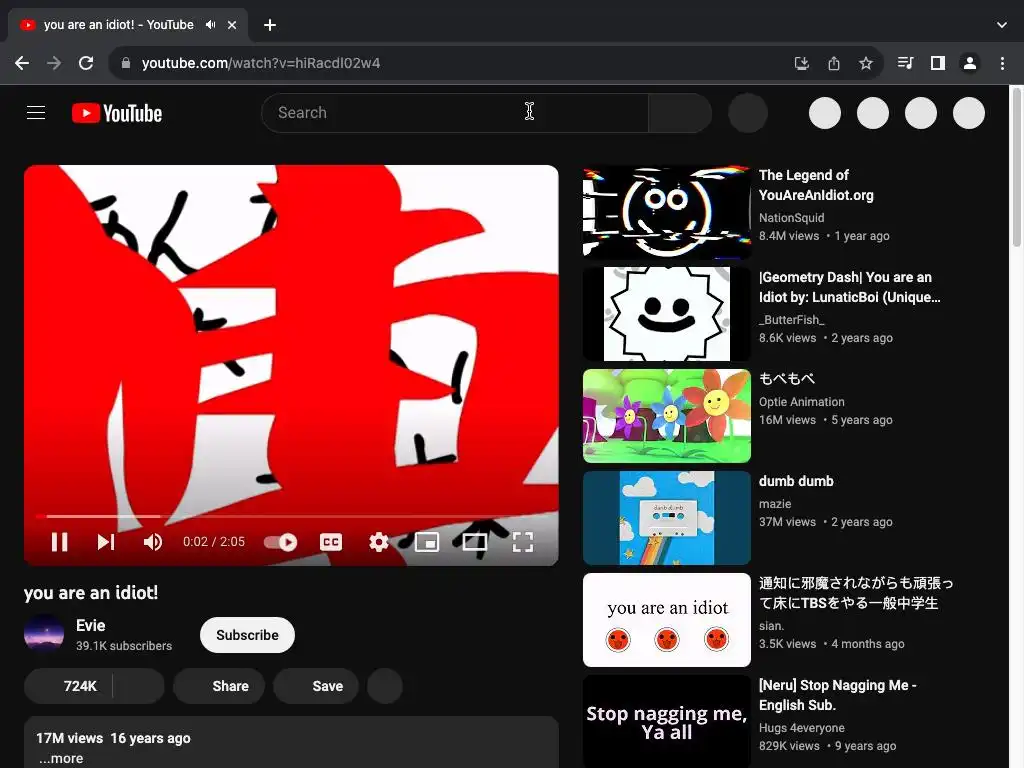Activate the miniplayer icon
Screen dimensions: 1024x768
[x=427, y=542]
